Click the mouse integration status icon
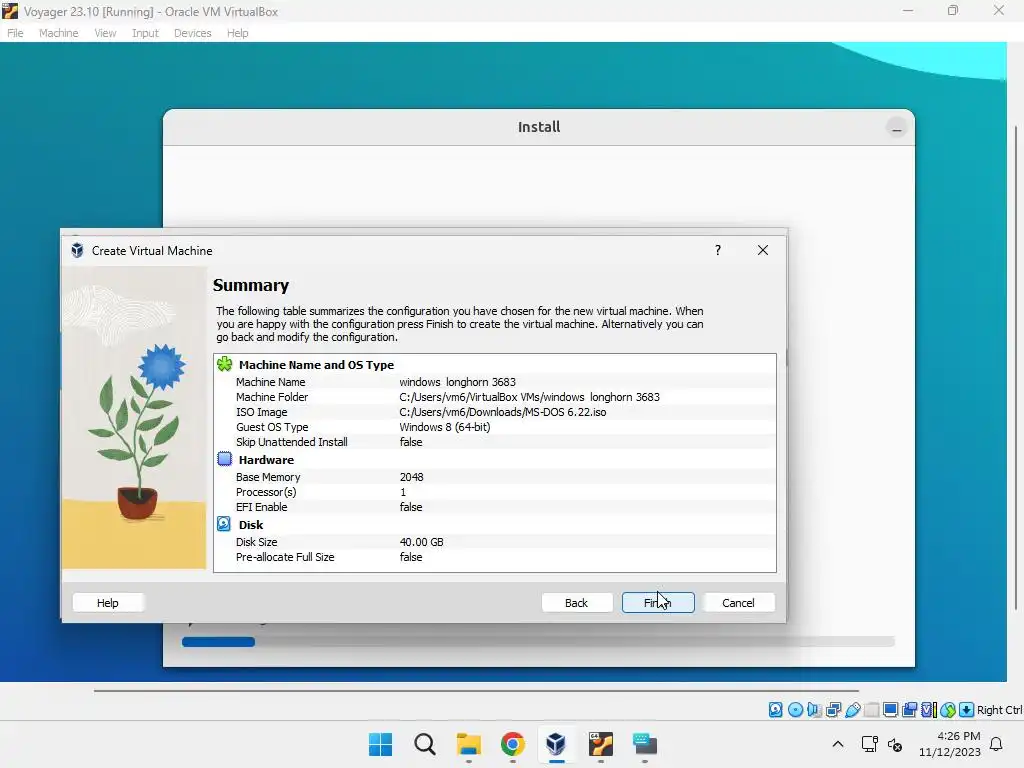This screenshot has width=1024, height=768. [948, 710]
